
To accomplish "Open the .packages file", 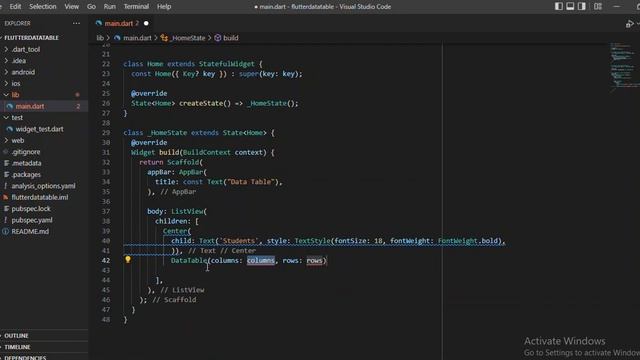I will 26,175.
